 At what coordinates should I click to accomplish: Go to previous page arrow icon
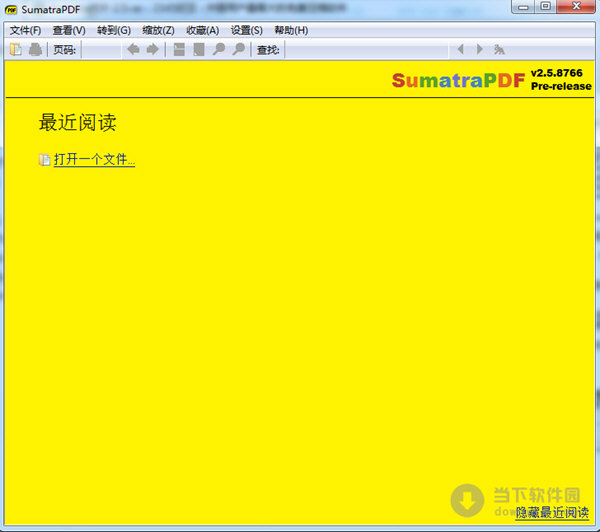tap(133, 50)
